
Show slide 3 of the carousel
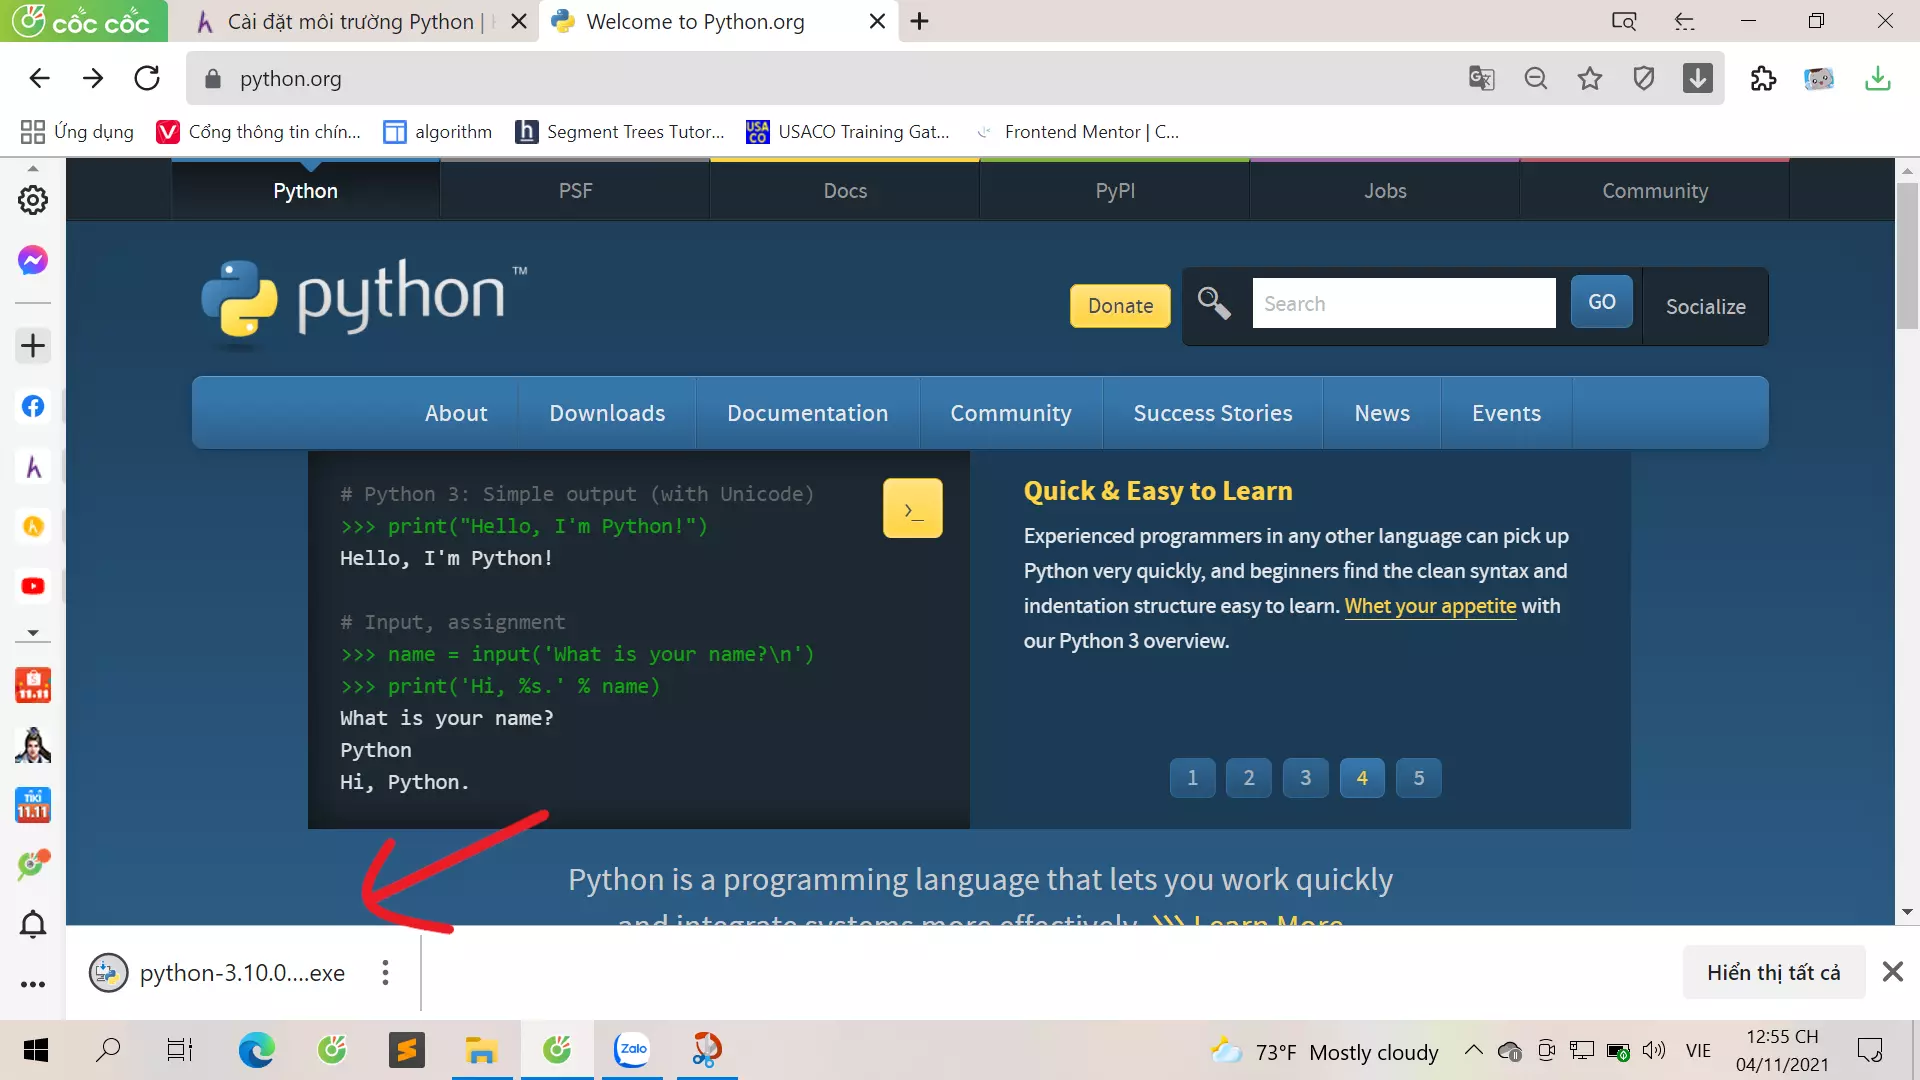[1305, 778]
